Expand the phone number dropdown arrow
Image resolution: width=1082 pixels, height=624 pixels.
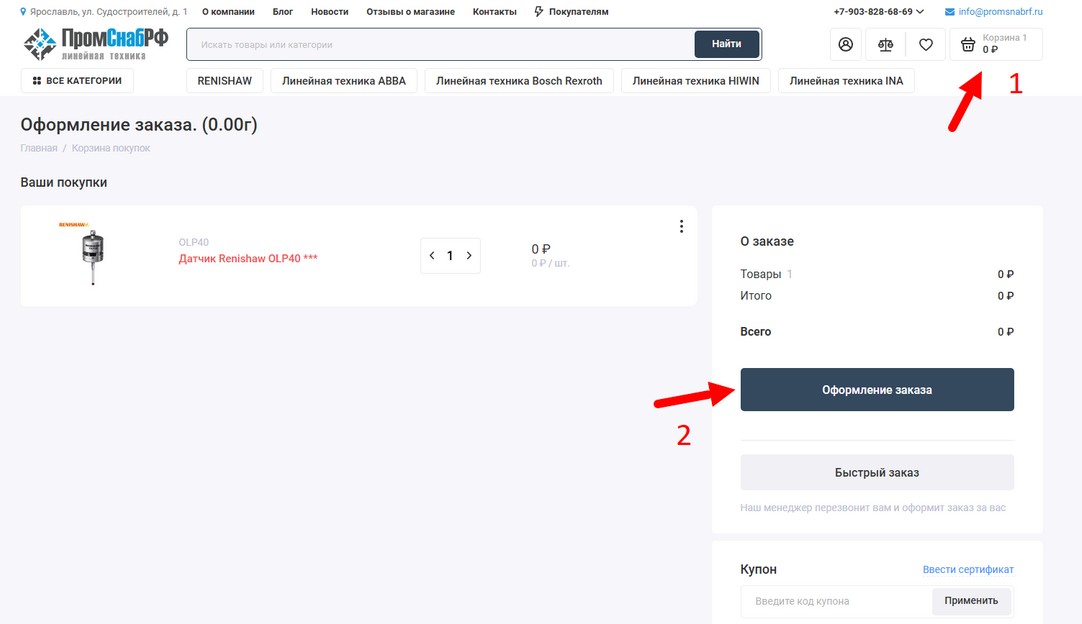920,12
